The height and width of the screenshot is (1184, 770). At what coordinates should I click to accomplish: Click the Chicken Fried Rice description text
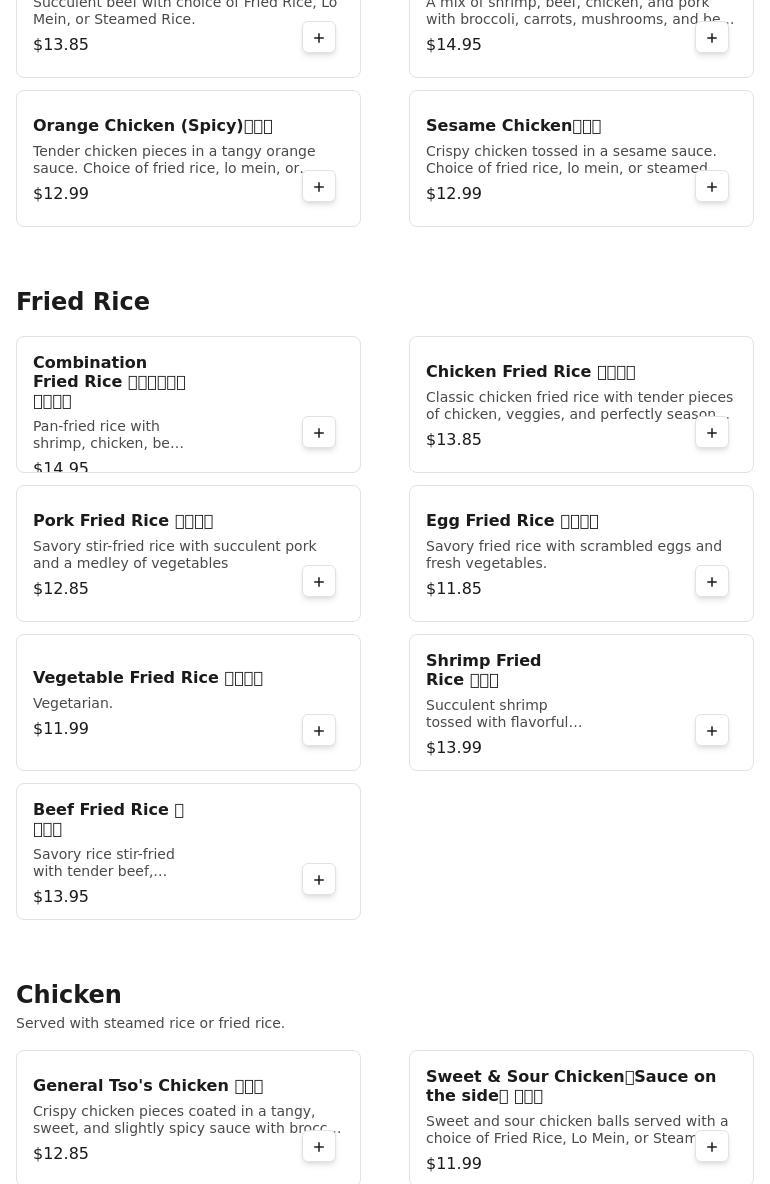point(579,406)
